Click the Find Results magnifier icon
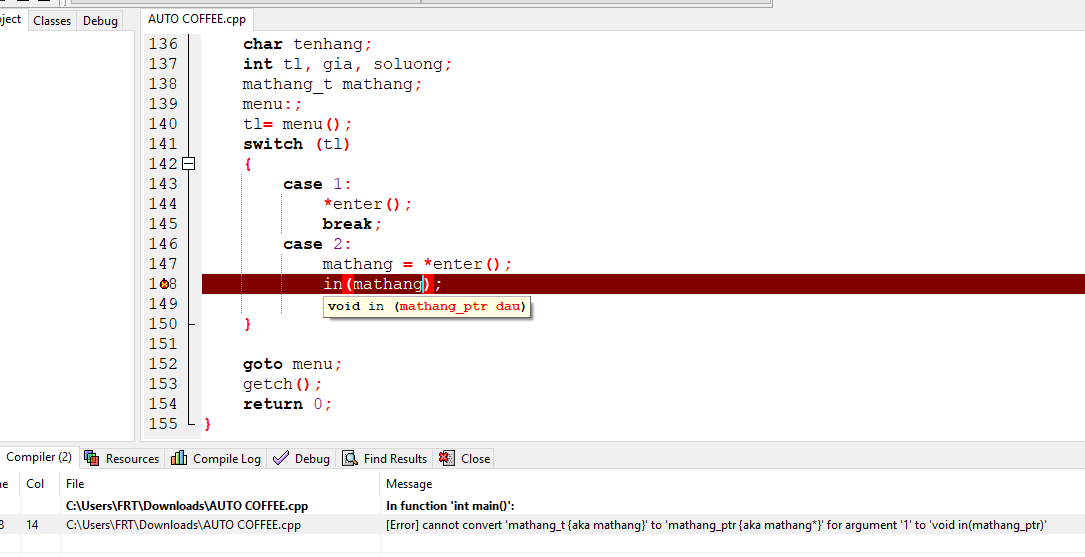Image resolution: width=1085 pixels, height=557 pixels. pyautogui.click(x=350, y=458)
